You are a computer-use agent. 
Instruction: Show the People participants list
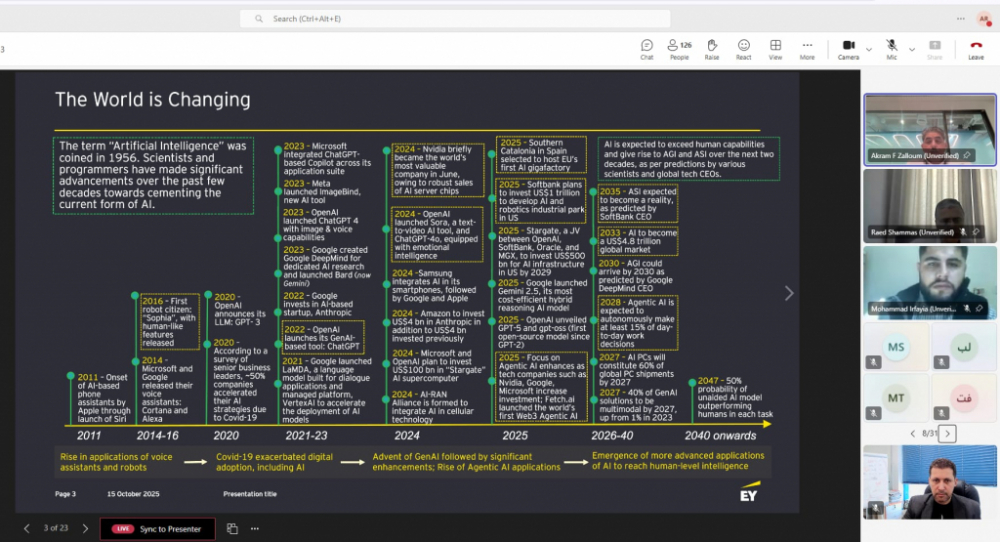679,48
